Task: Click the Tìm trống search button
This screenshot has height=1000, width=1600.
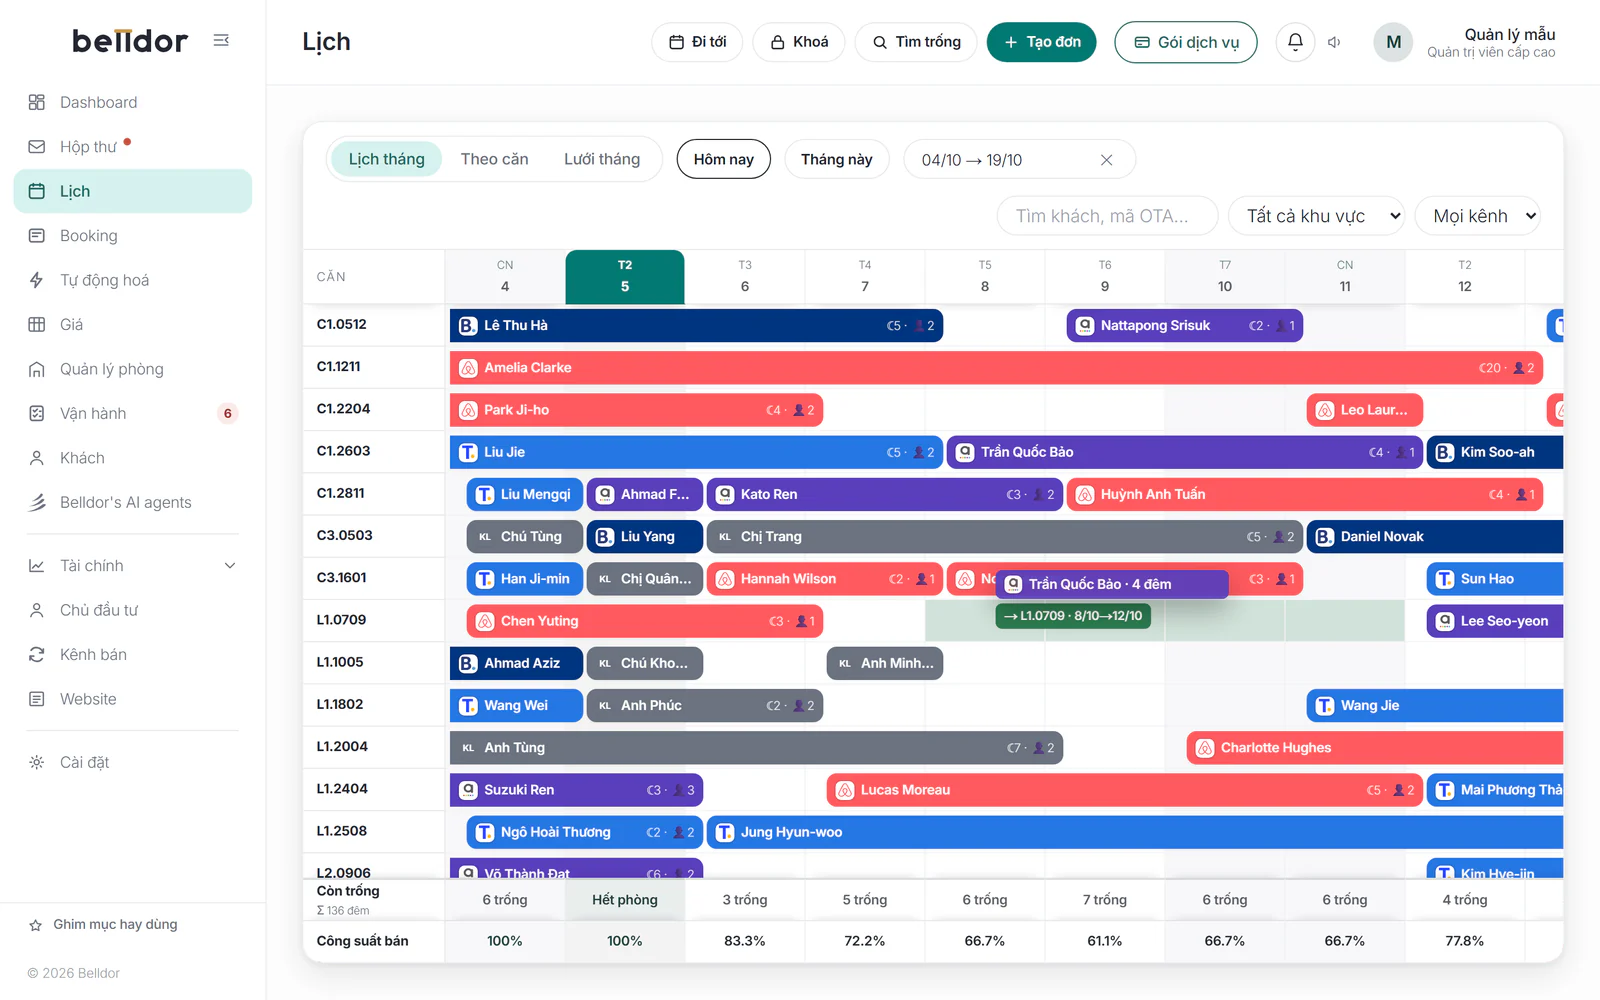Action: click(916, 42)
